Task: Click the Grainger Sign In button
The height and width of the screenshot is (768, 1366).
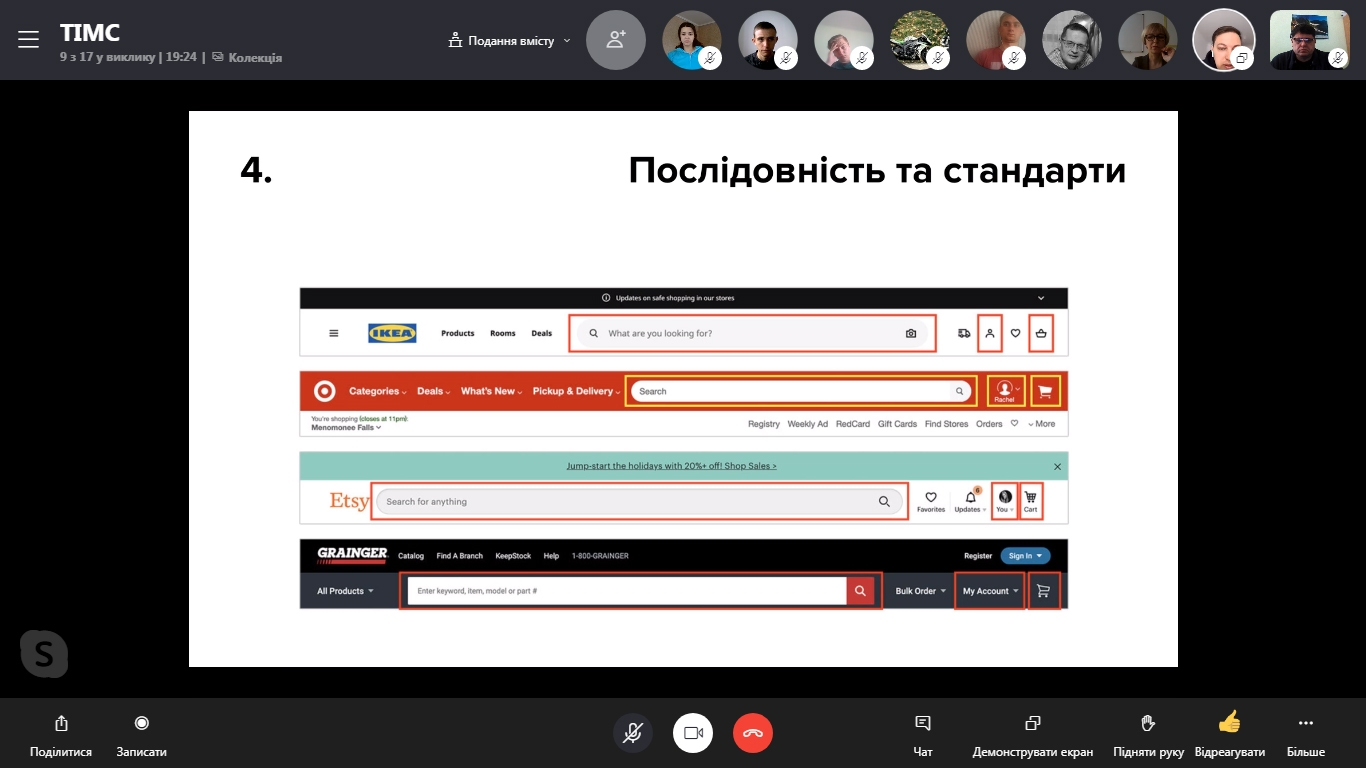Action: (x=1026, y=555)
